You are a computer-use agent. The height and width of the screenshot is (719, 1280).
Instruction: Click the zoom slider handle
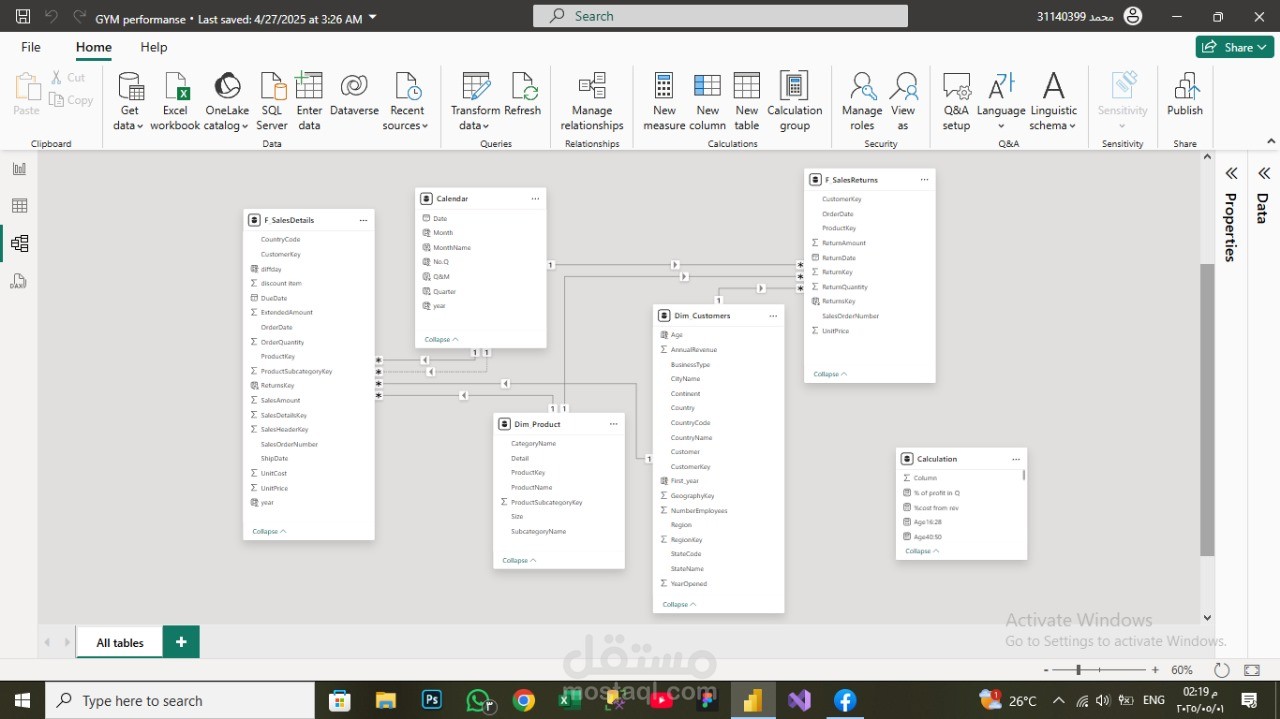[1078, 670]
